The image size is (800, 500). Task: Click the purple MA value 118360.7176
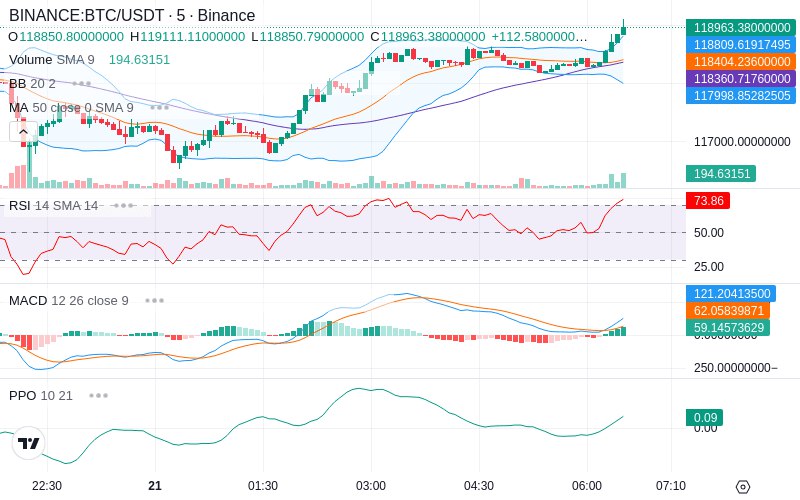[x=741, y=79]
